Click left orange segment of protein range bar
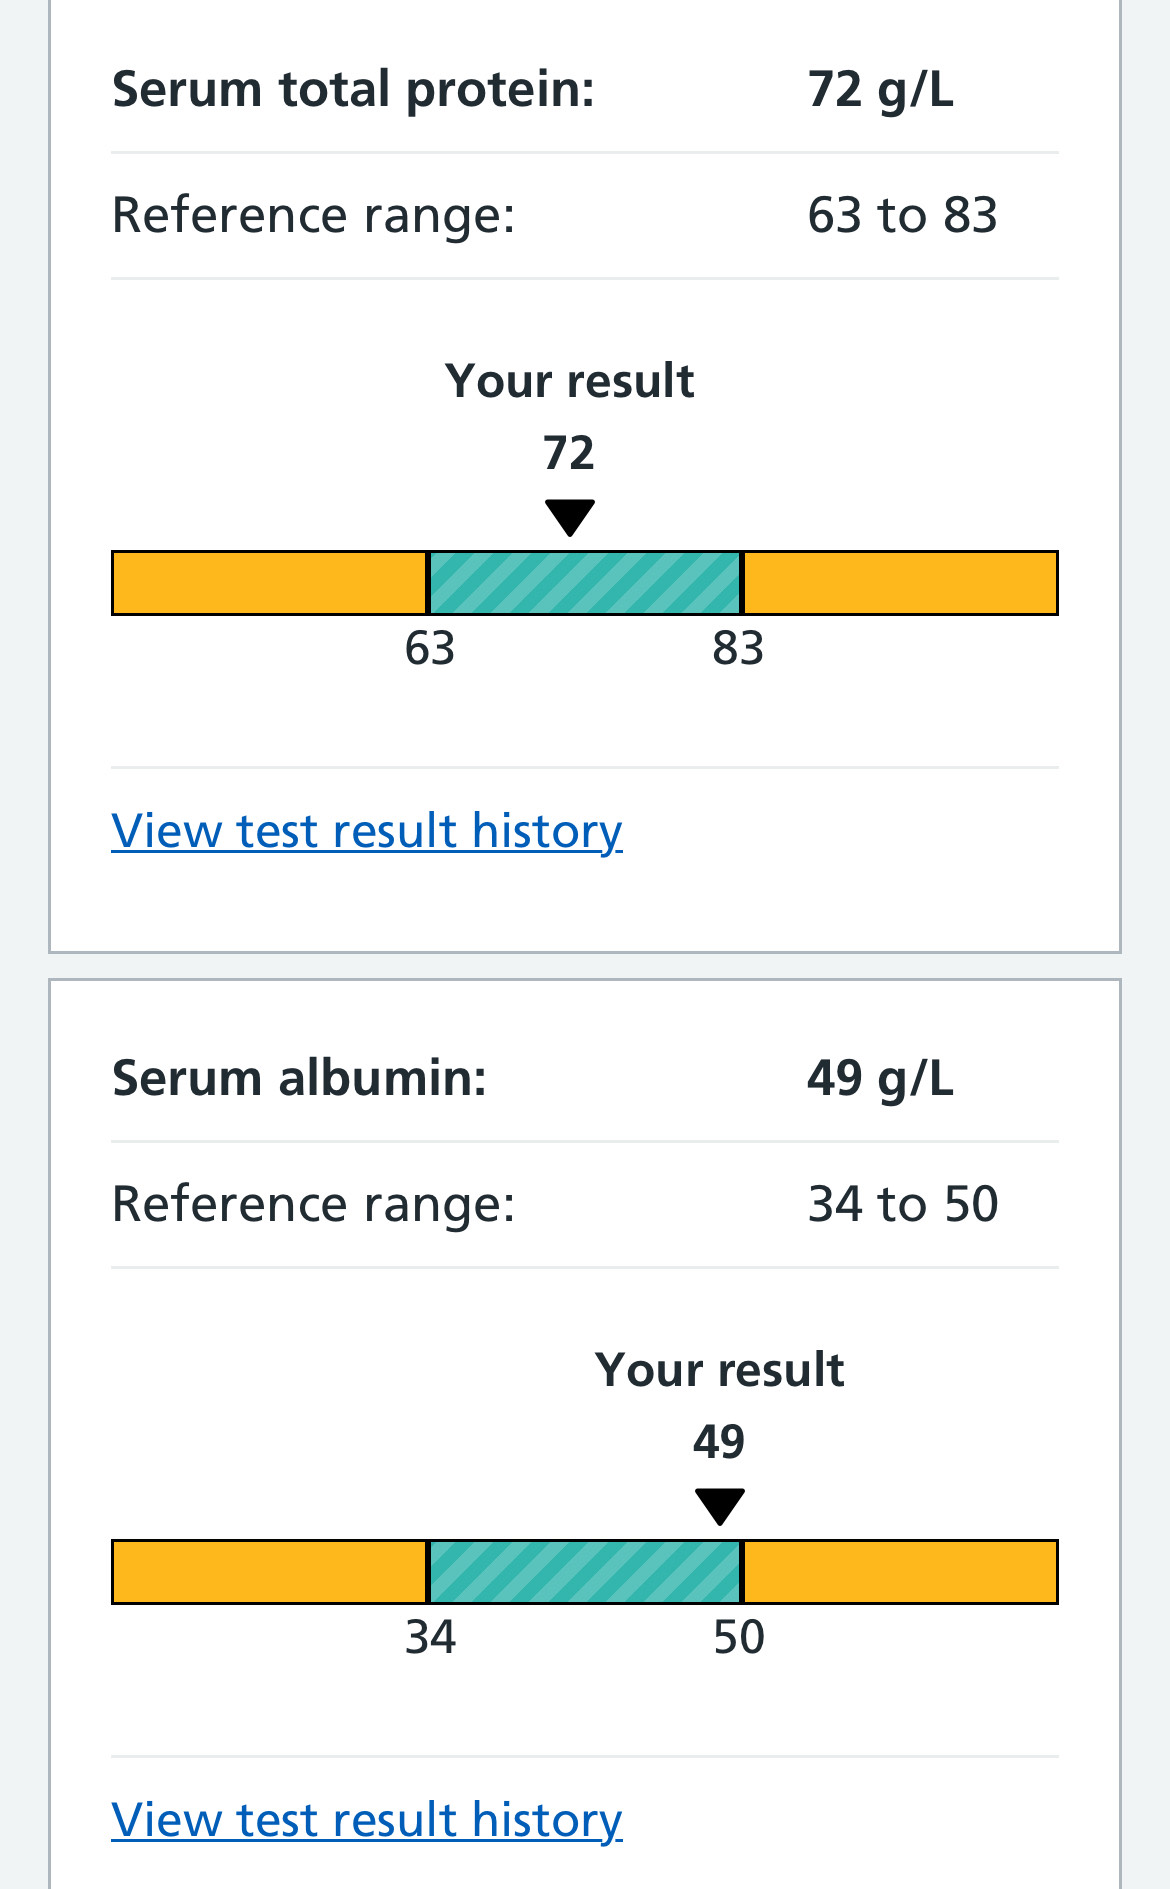Image resolution: width=1170 pixels, height=1889 pixels. (269, 583)
